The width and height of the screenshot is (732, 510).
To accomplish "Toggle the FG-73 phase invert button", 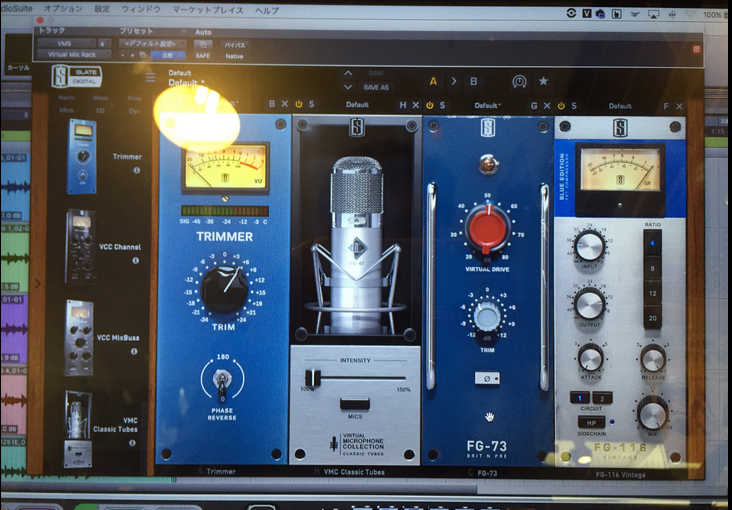I will coord(487,378).
